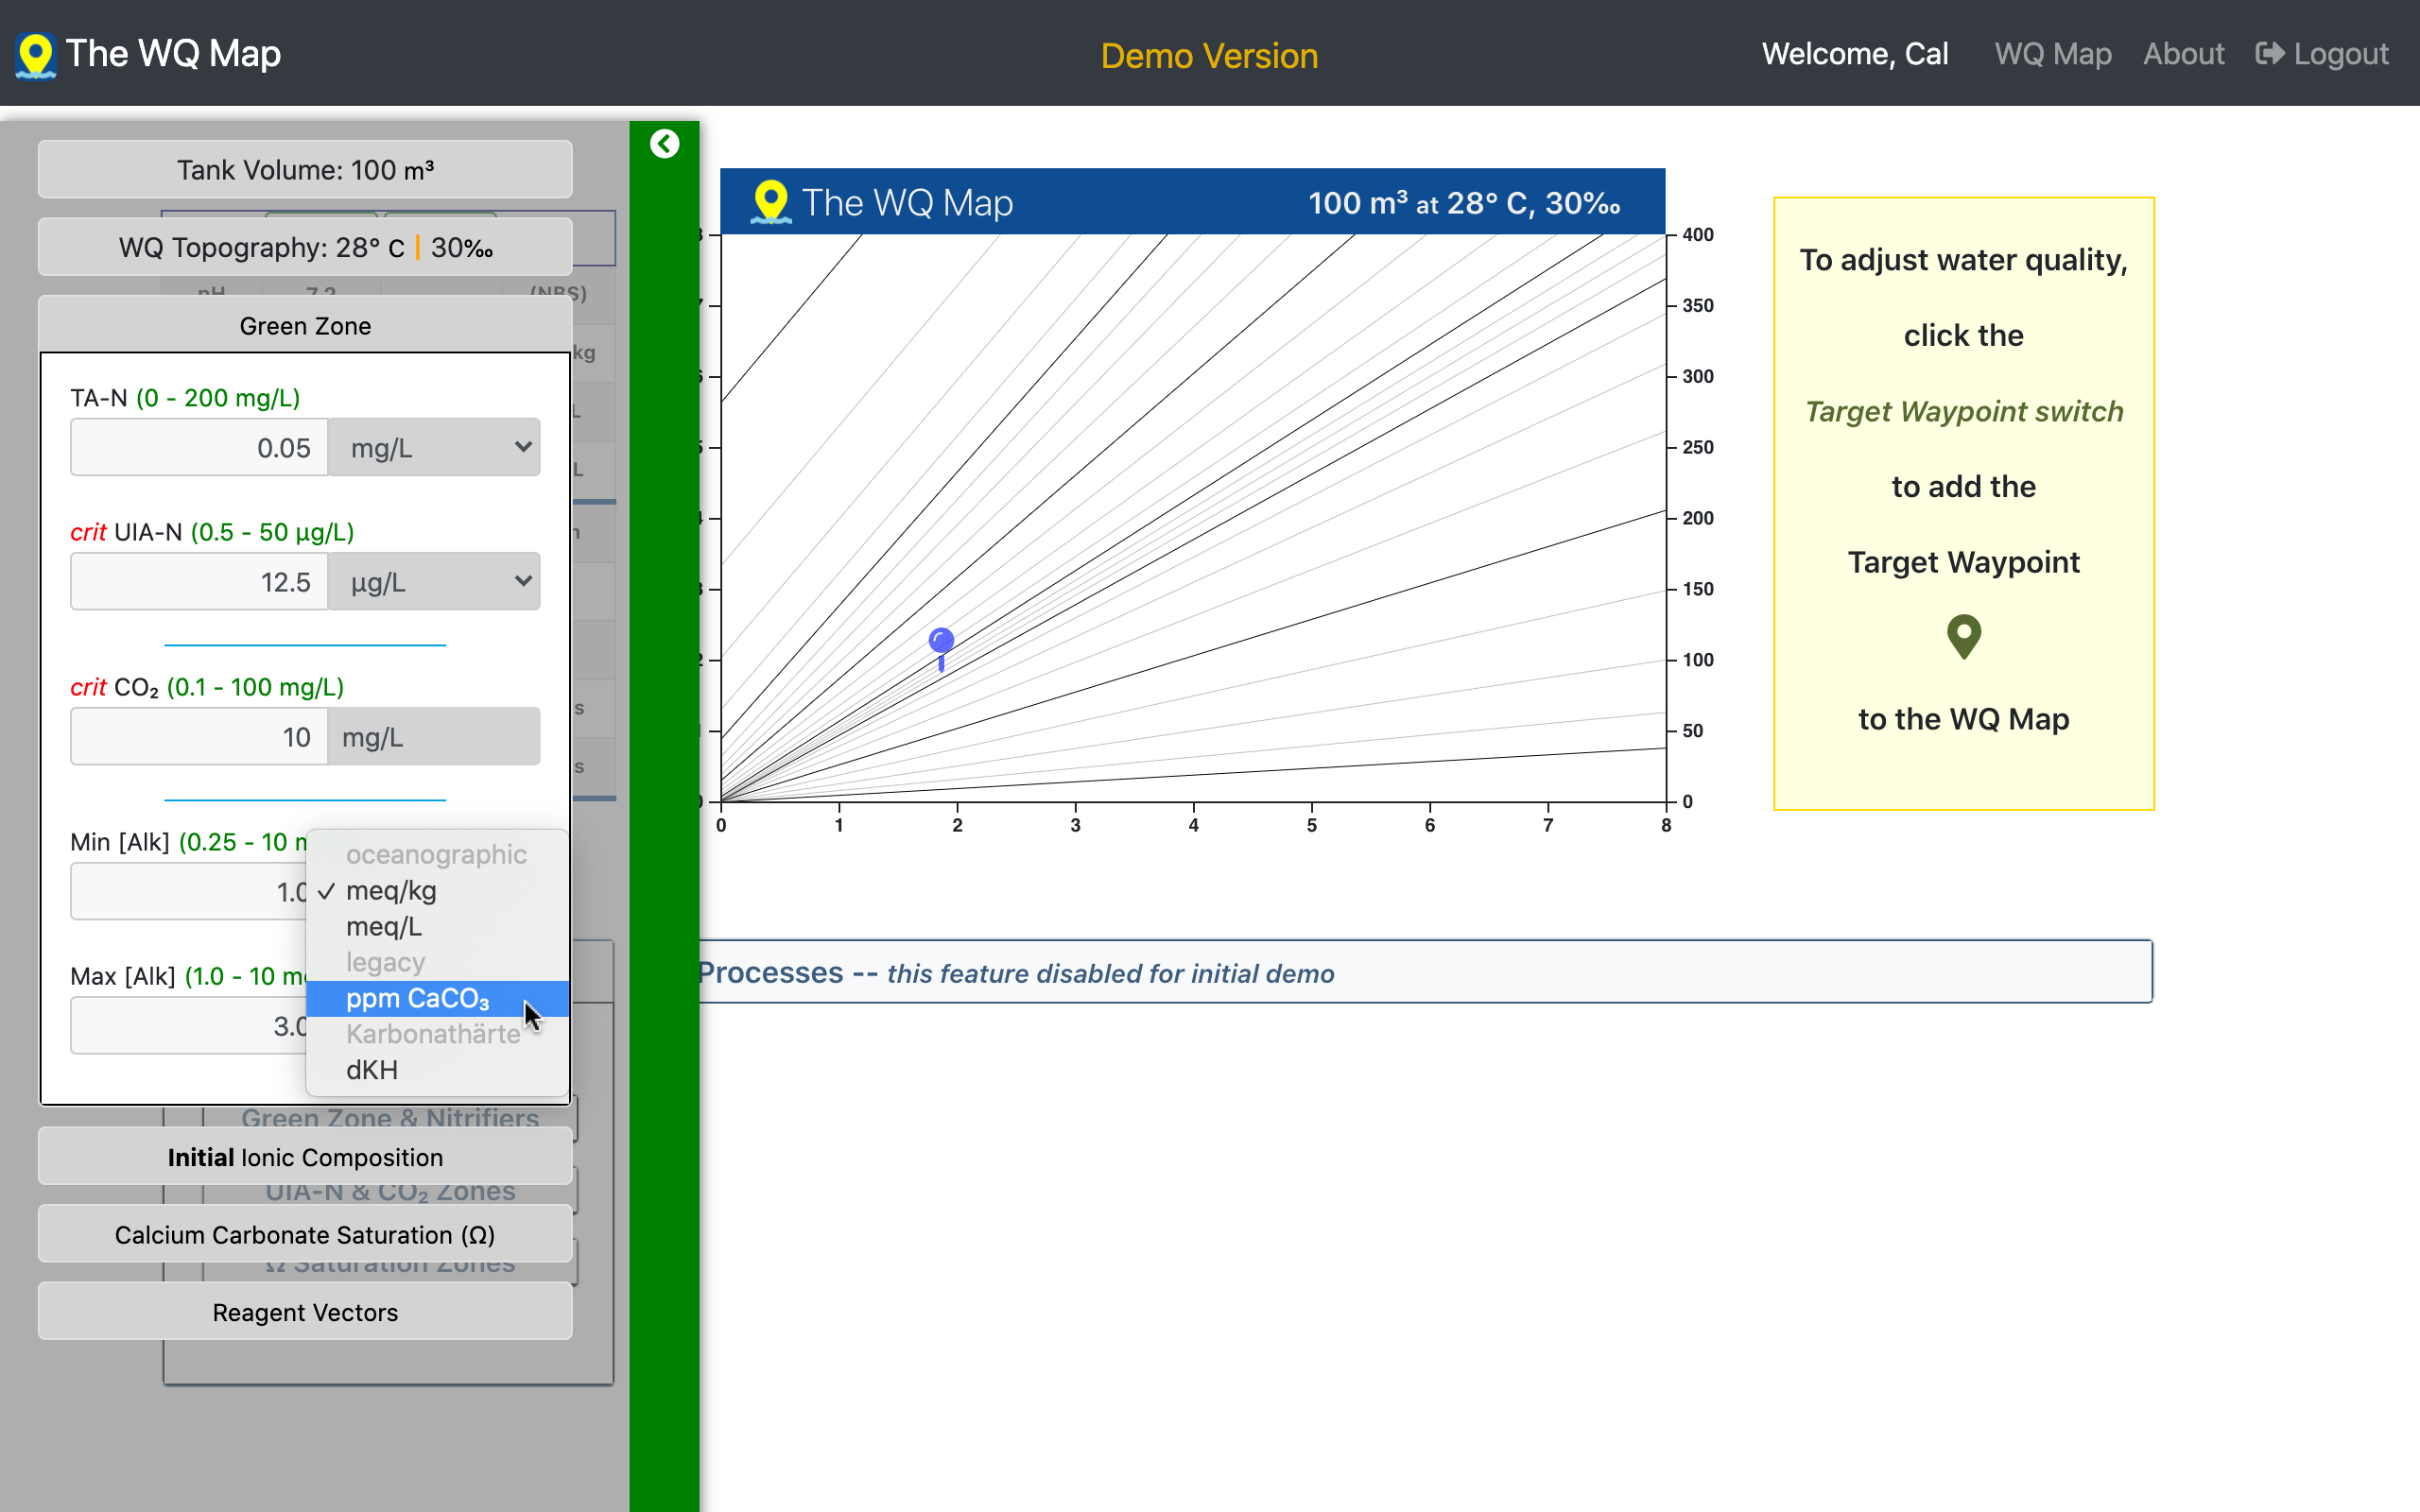Open the TA-N mg/L unit dropdown
2420x1512 pixels.
tap(434, 448)
